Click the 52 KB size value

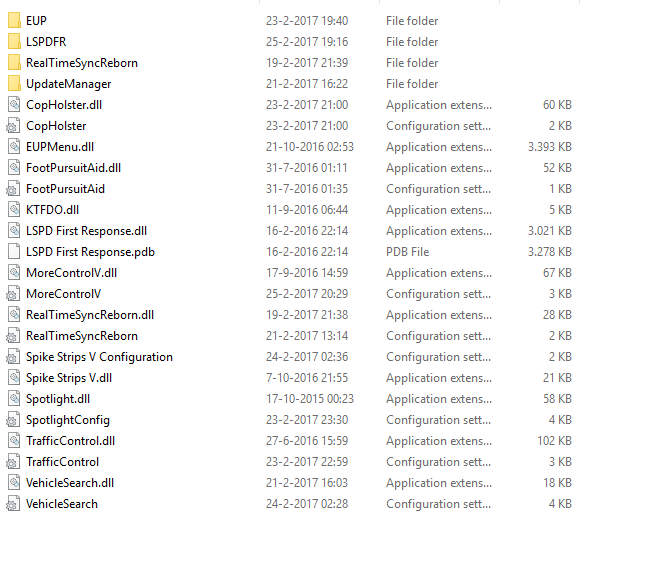tap(557, 168)
